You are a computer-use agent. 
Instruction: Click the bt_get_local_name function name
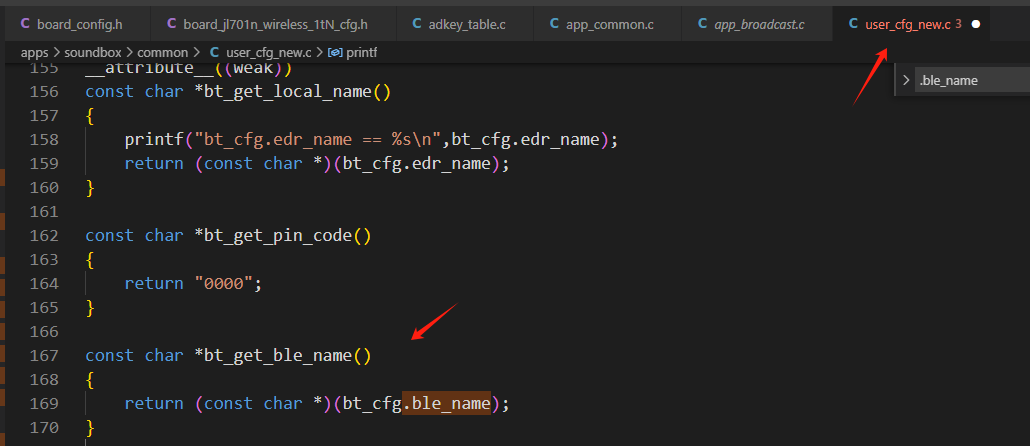tap(288, 91)
